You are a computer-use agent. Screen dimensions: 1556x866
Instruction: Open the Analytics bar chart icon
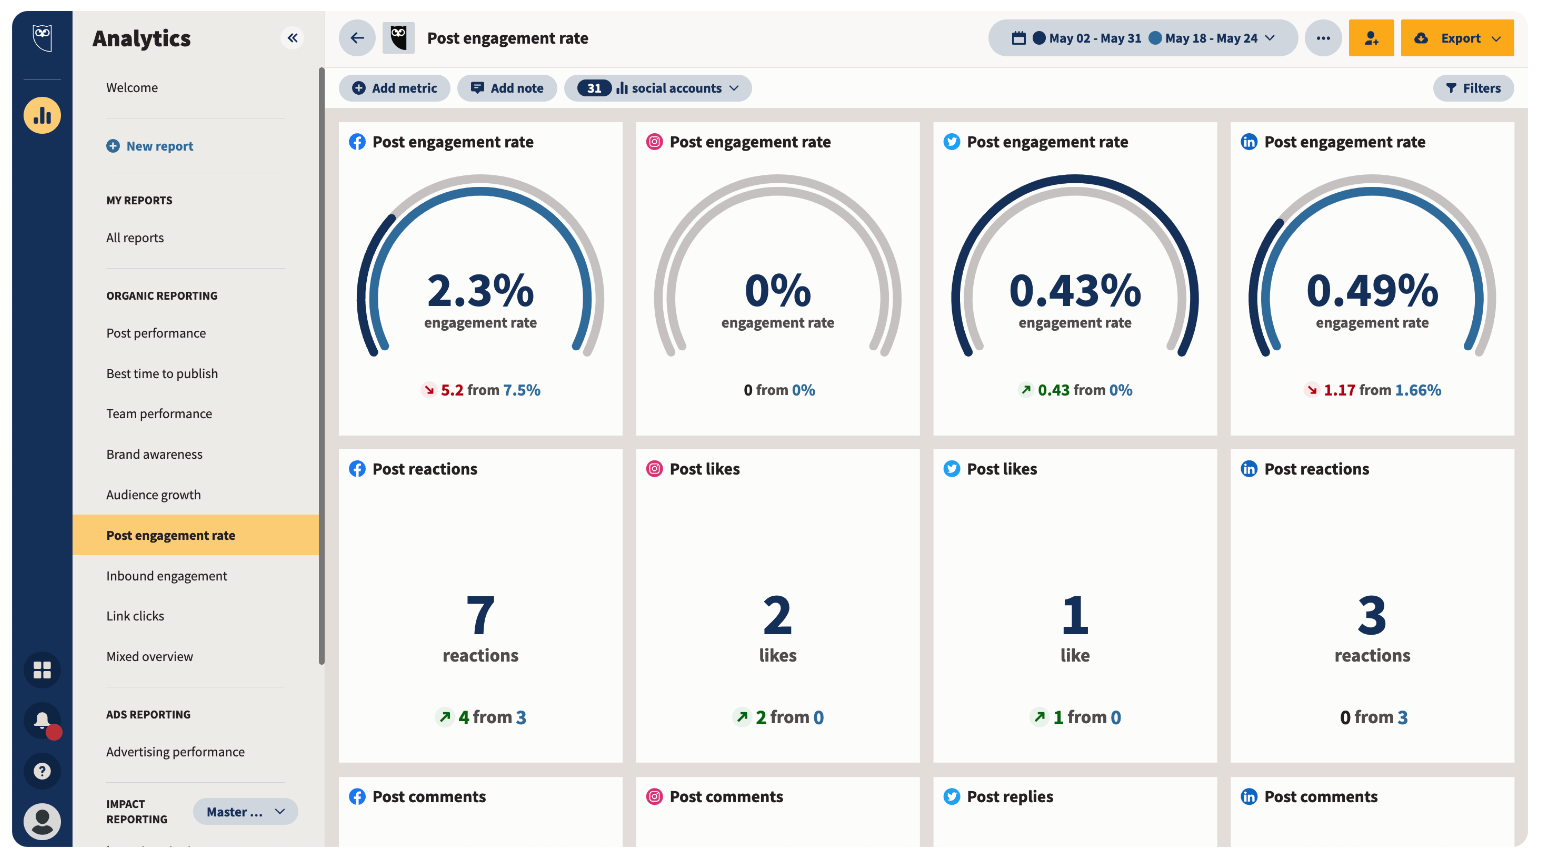click(42, 116)
